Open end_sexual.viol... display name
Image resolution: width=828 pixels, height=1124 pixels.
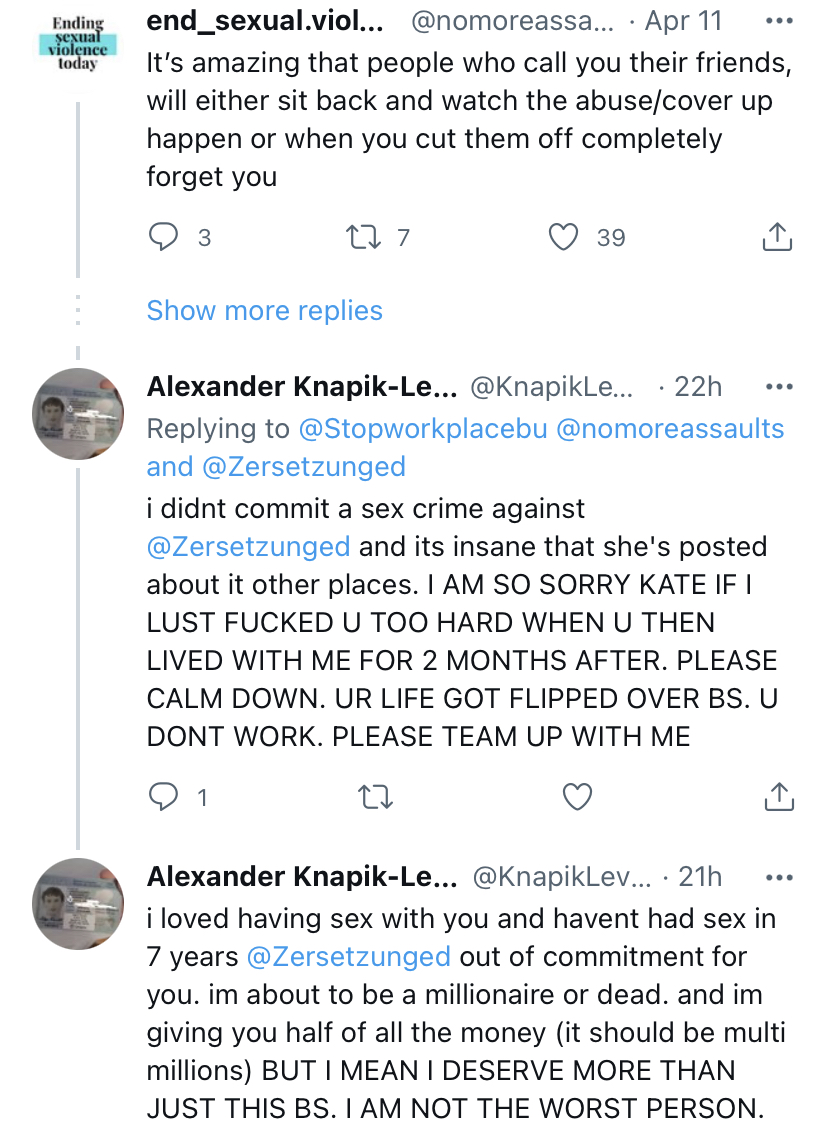(265, 21)
